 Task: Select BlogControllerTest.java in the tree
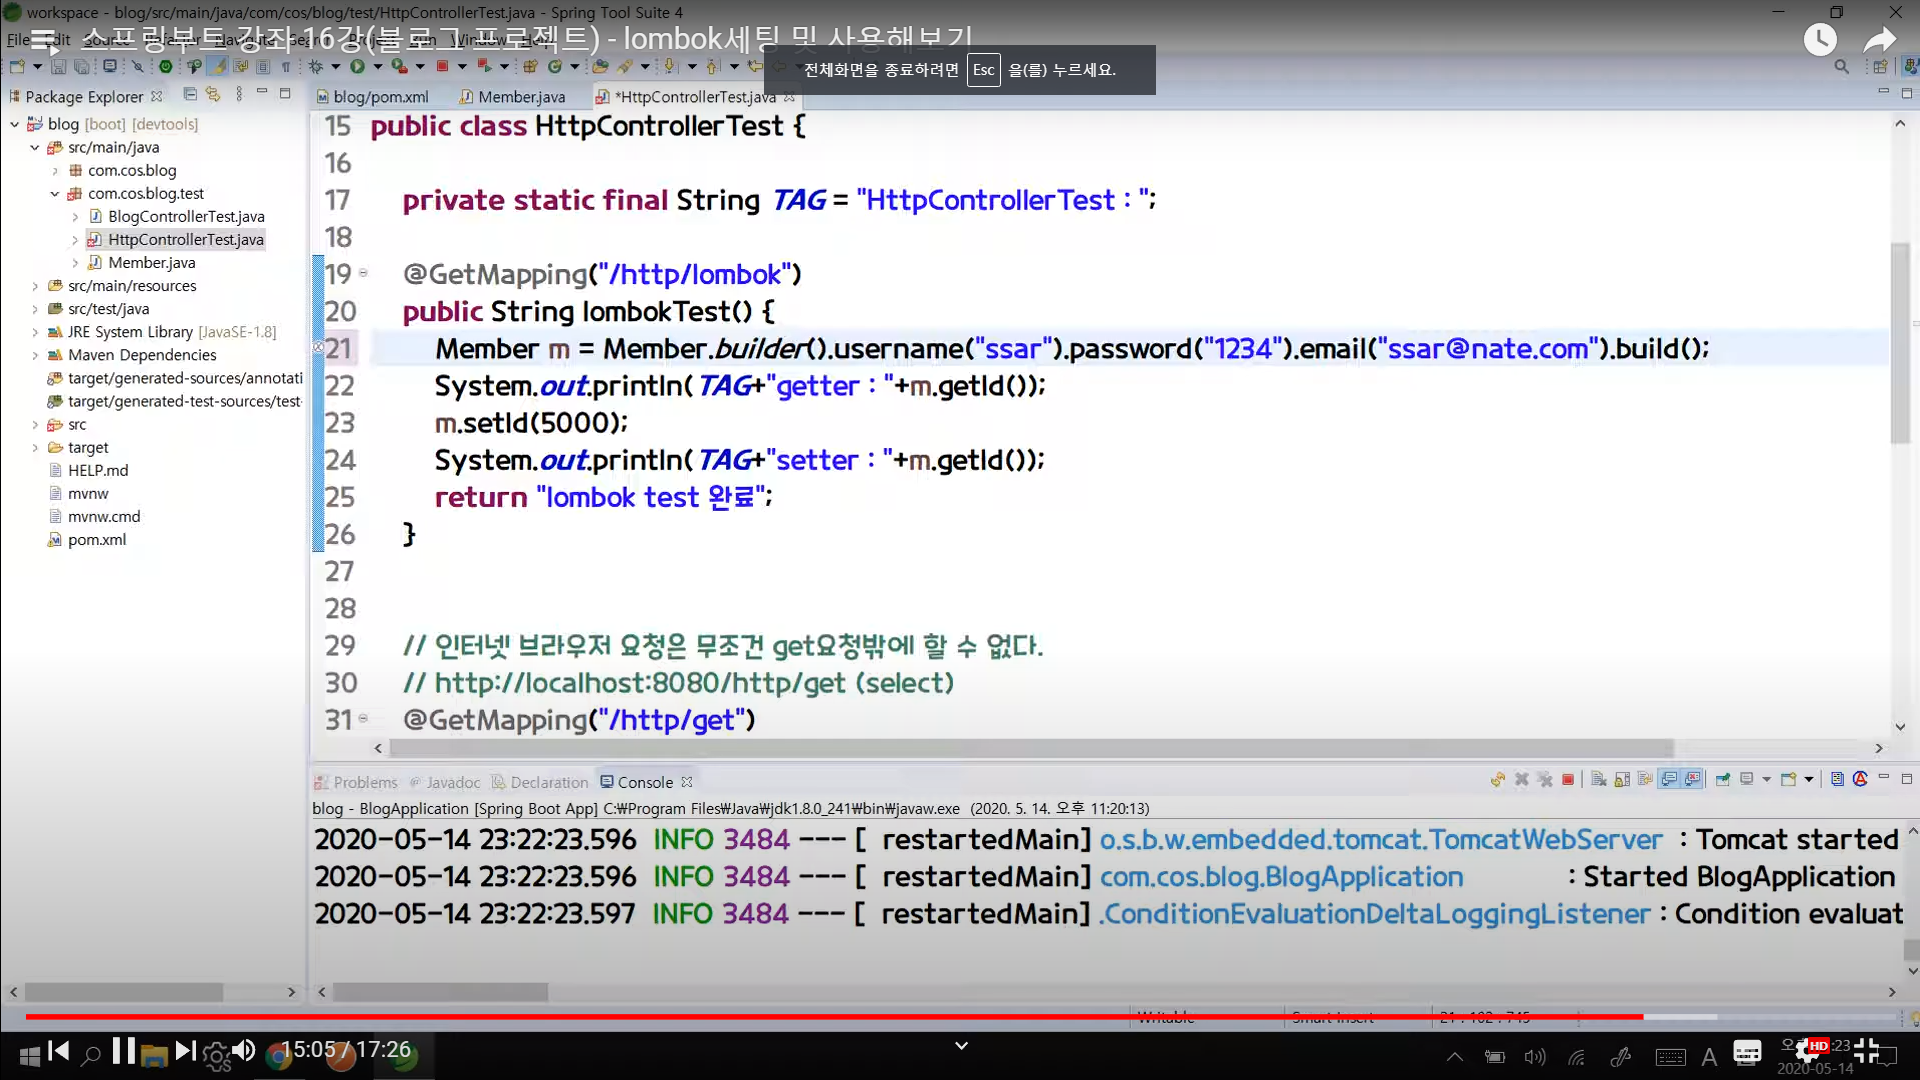tap(186, 217)
